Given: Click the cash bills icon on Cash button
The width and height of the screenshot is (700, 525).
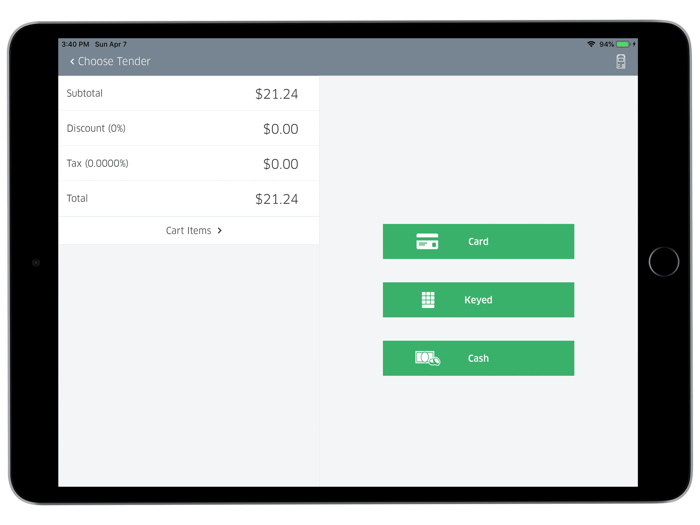Looking at the screenshot, I should pyautogui.click(x=427, y=358).
